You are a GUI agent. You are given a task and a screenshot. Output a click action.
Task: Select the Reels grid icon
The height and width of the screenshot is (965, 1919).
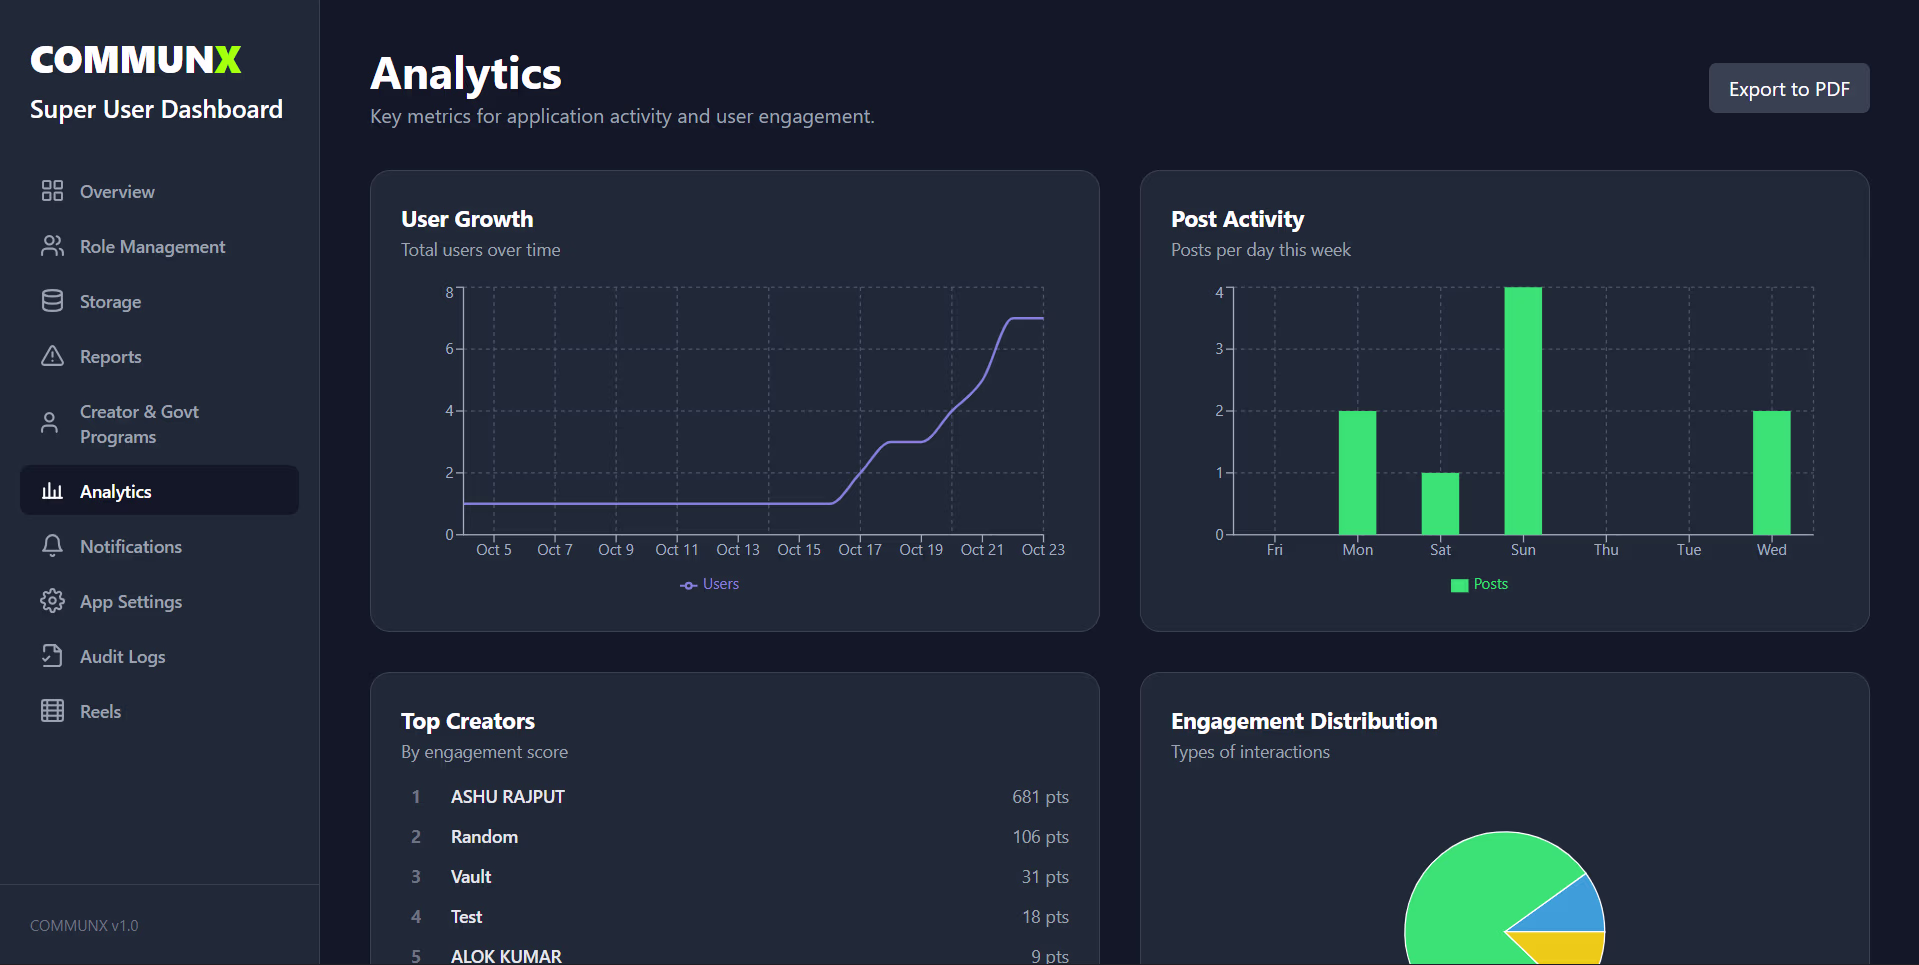53,711
